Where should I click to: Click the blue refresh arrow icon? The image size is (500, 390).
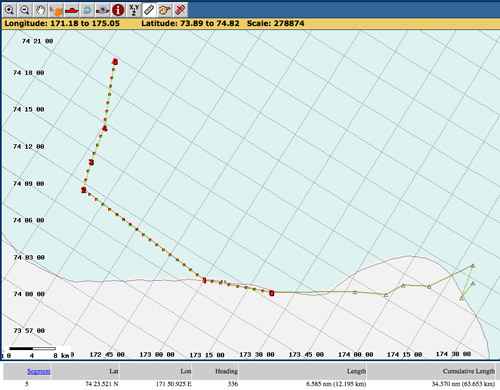87,10
